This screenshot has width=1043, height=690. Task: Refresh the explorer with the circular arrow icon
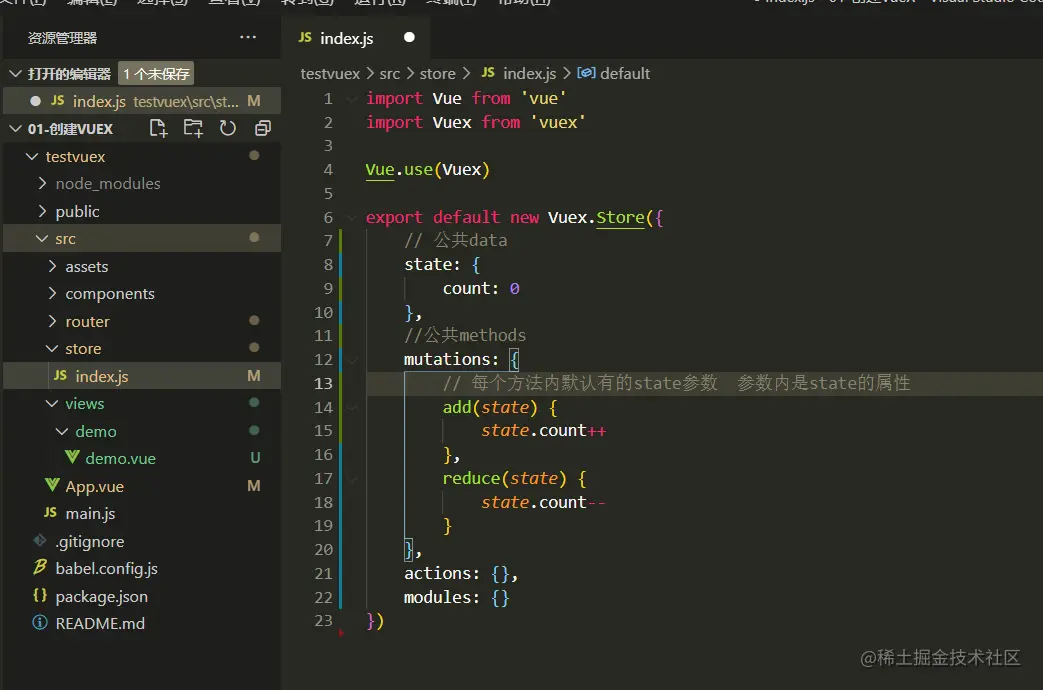[227, 128]
